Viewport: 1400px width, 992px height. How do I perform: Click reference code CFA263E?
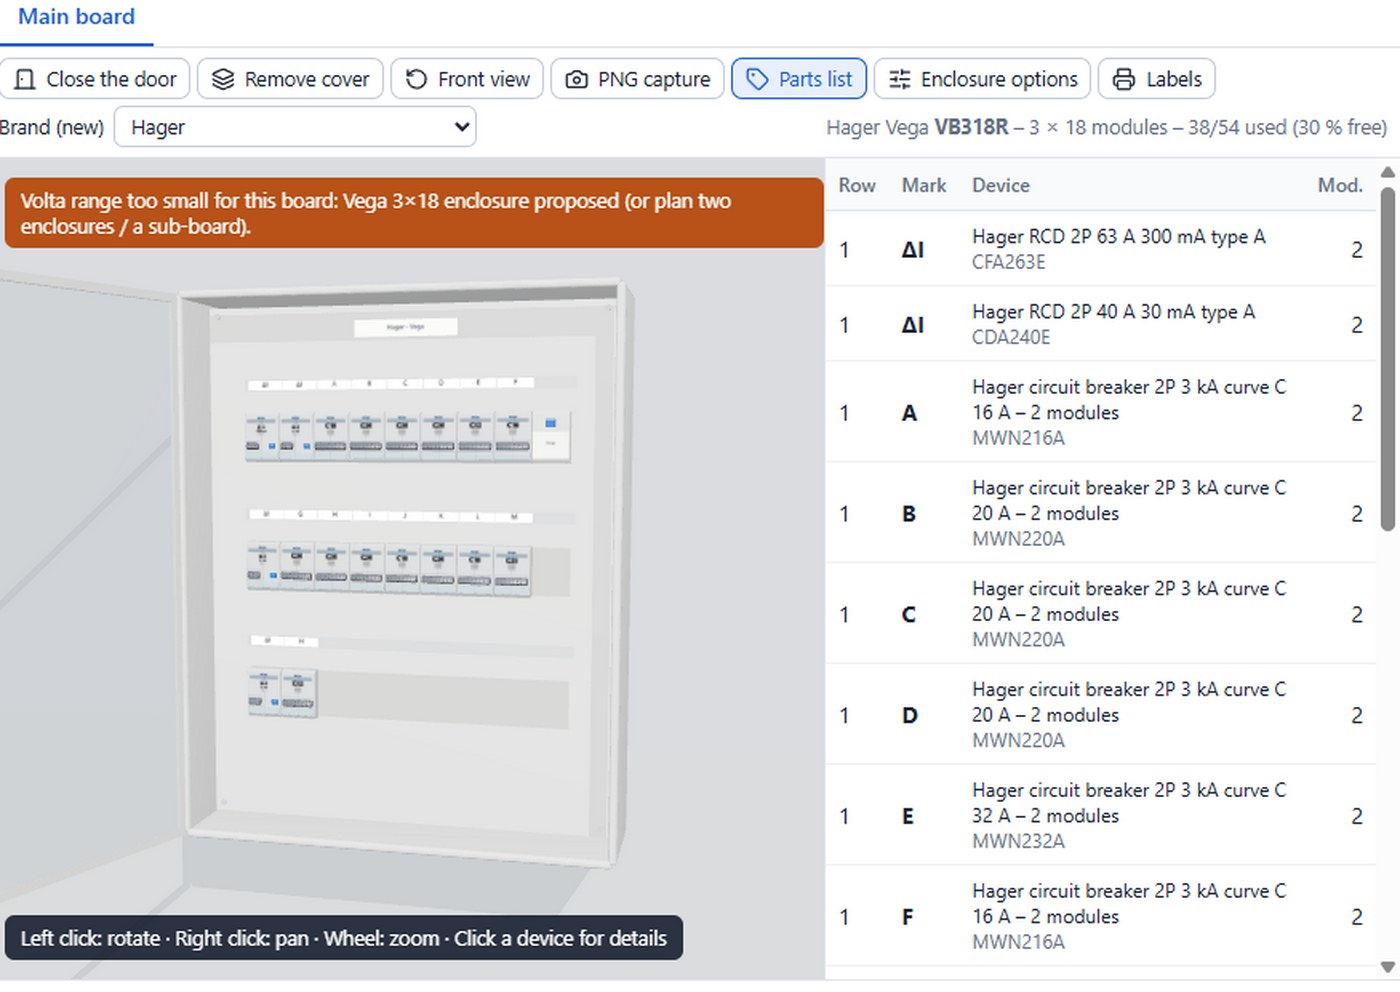tap(1009, 262)
